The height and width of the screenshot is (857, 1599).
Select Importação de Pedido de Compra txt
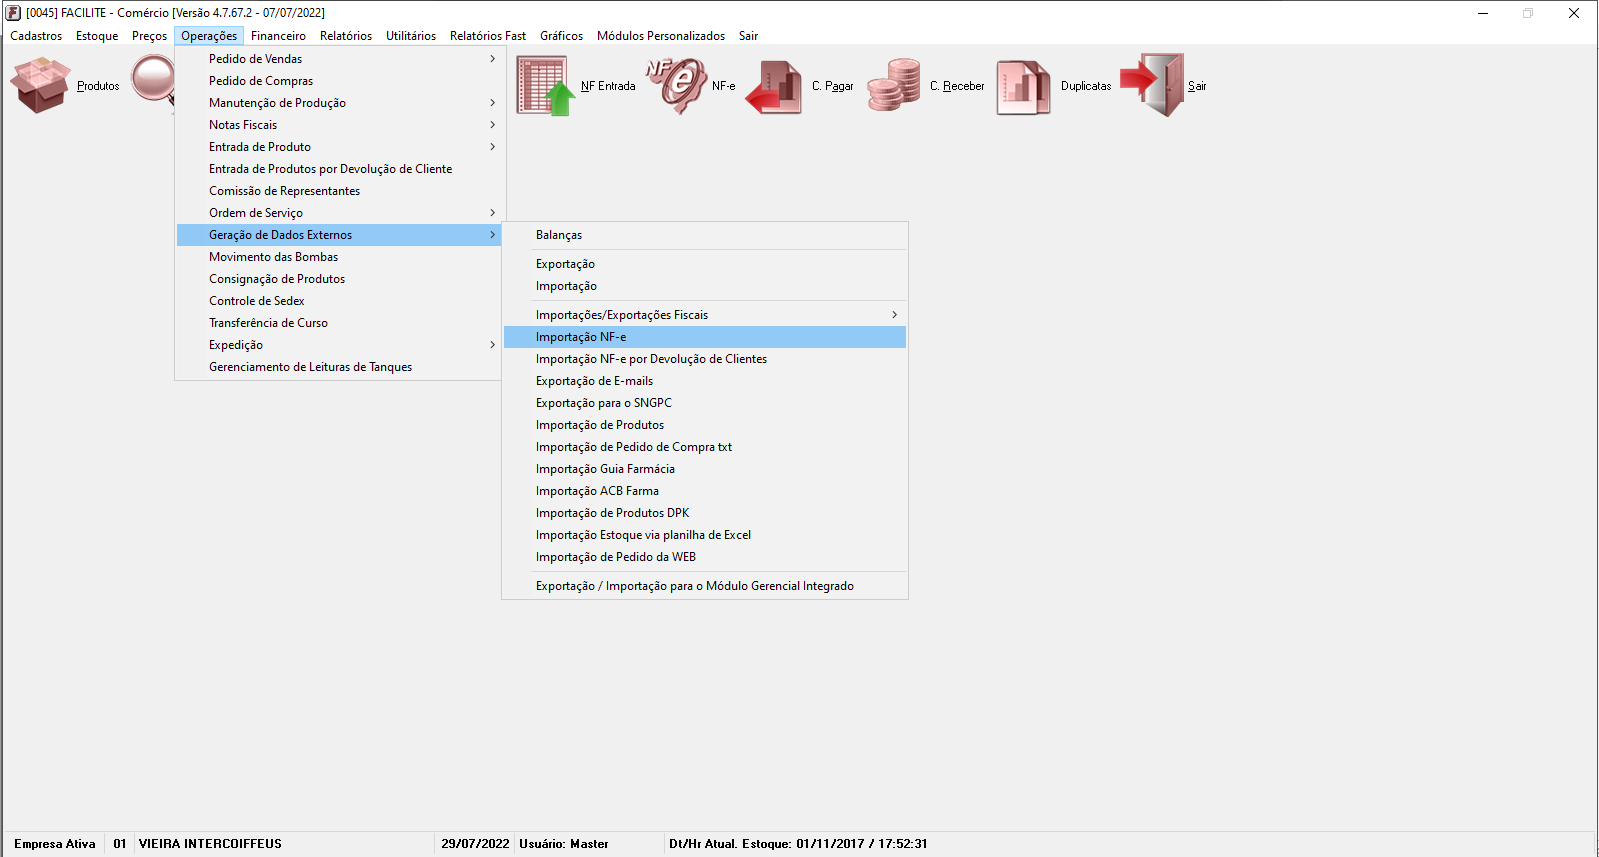tap(705, 447)
